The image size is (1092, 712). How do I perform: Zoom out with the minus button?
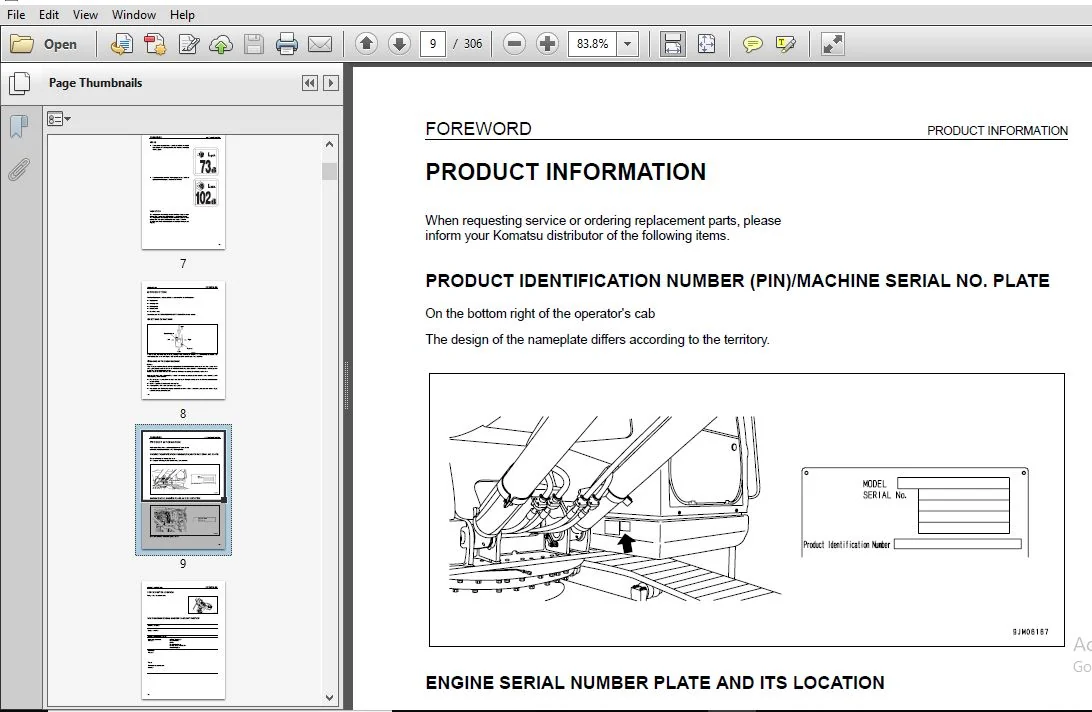click(514, 44)
